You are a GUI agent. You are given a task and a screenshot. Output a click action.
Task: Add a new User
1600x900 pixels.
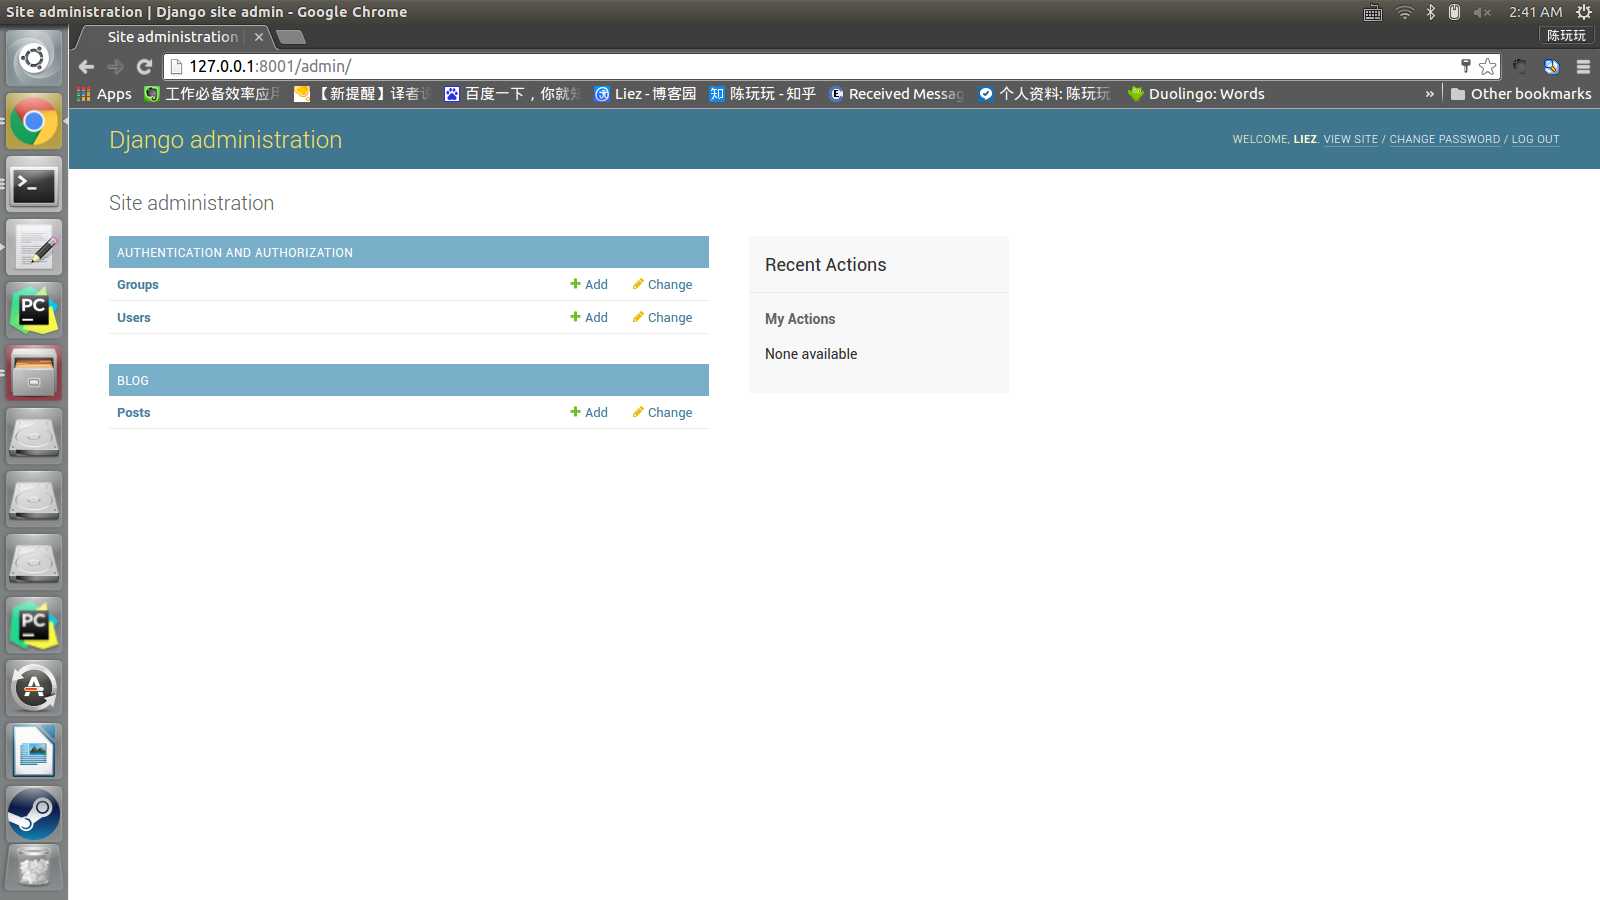589,318
